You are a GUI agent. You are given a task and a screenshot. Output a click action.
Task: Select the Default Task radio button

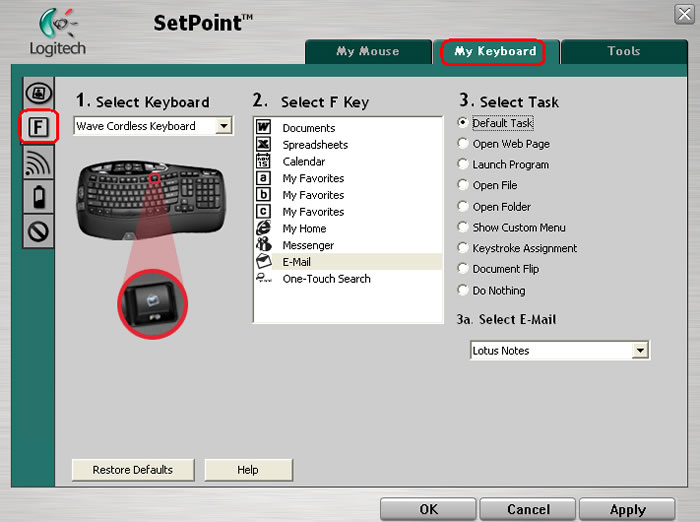click(x=463, y=122)
